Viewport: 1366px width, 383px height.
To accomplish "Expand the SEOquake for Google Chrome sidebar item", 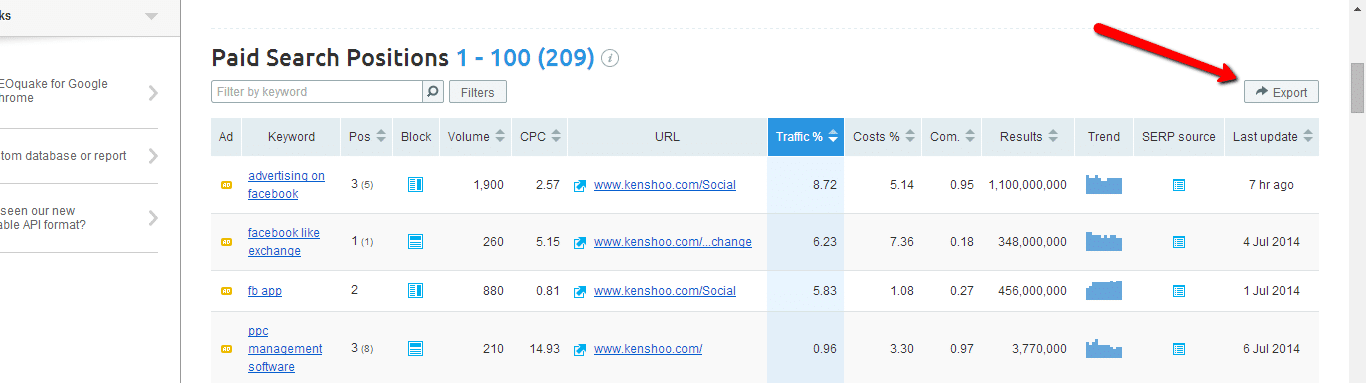I will click(79, 92).
